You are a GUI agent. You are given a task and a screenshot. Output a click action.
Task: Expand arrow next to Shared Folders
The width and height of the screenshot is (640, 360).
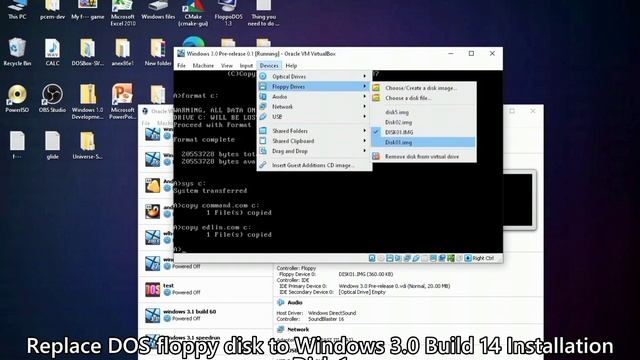tap(364, 131)
